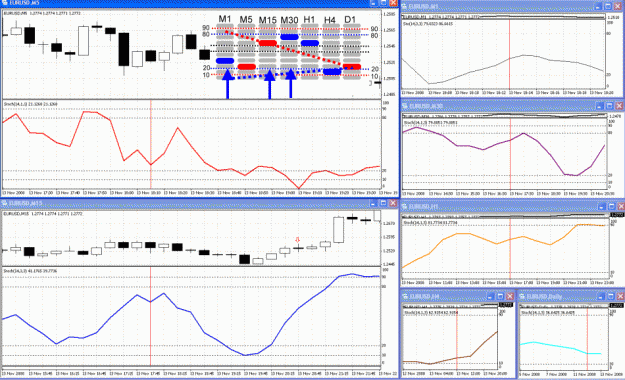Maximize the EURUSD,M15 chart window
The height and width of the screenshot is (380, 625).
383,203
